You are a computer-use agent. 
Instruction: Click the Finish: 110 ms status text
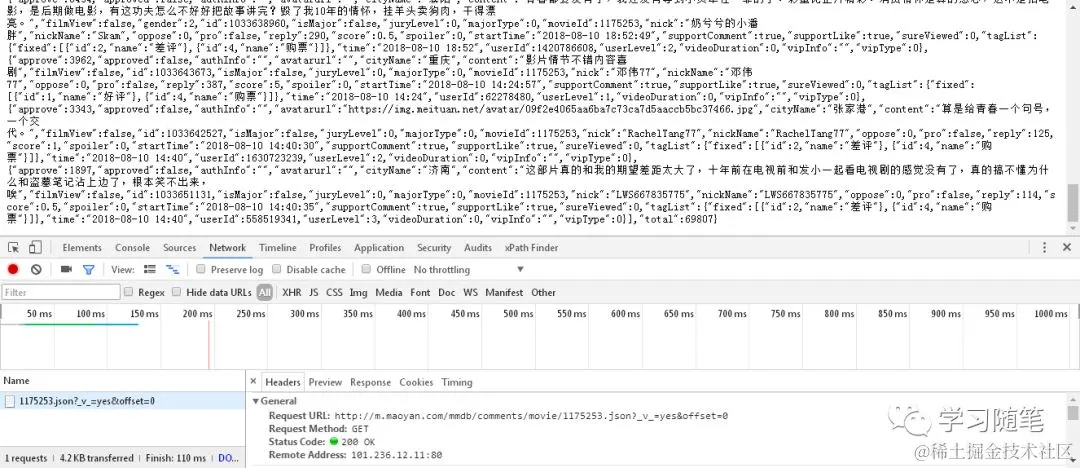(176, 458)
